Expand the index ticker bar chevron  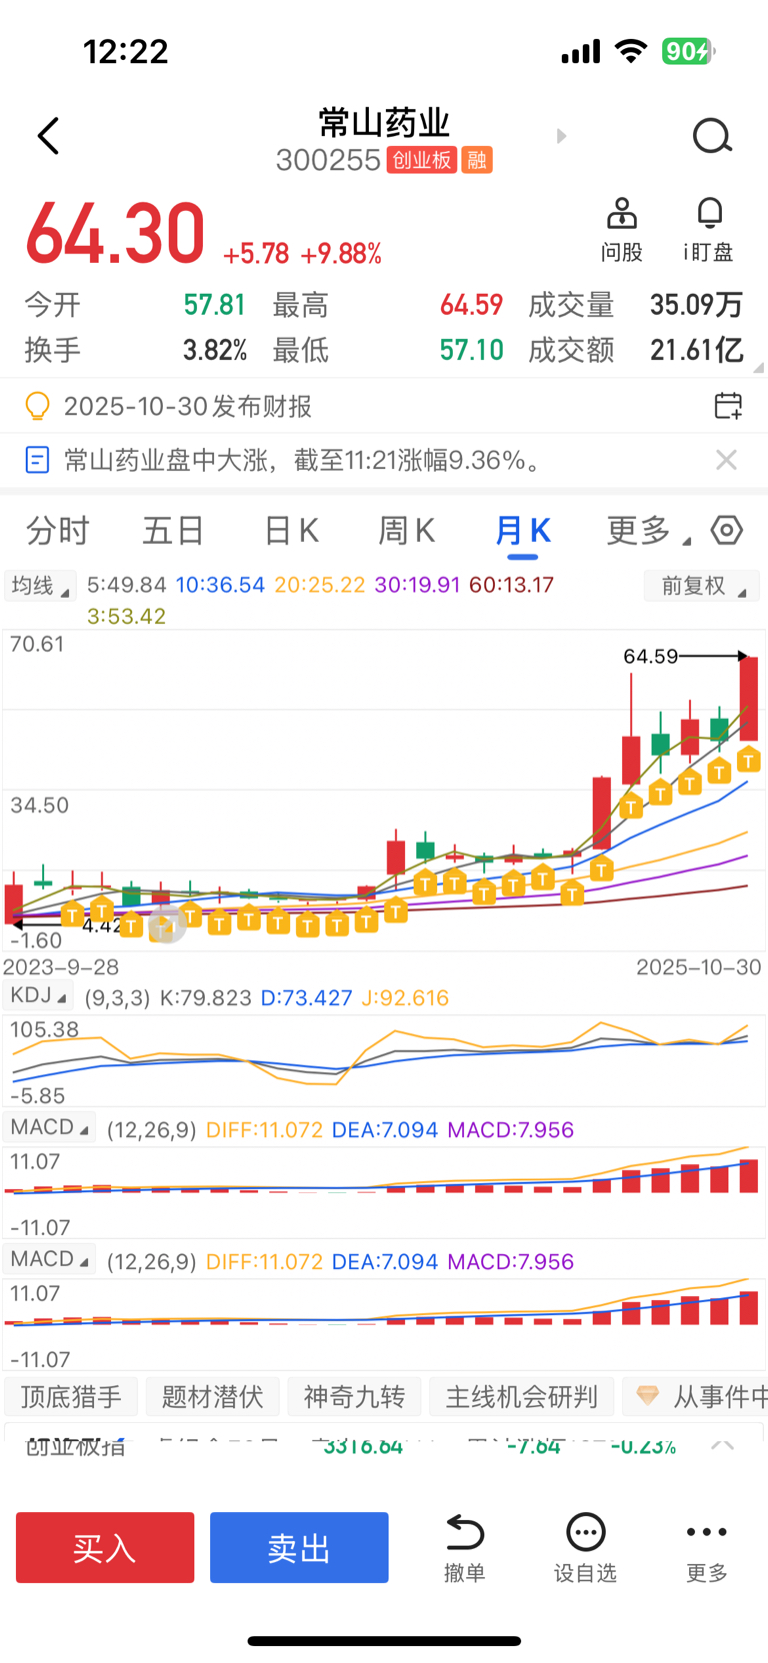[723, 1446]
